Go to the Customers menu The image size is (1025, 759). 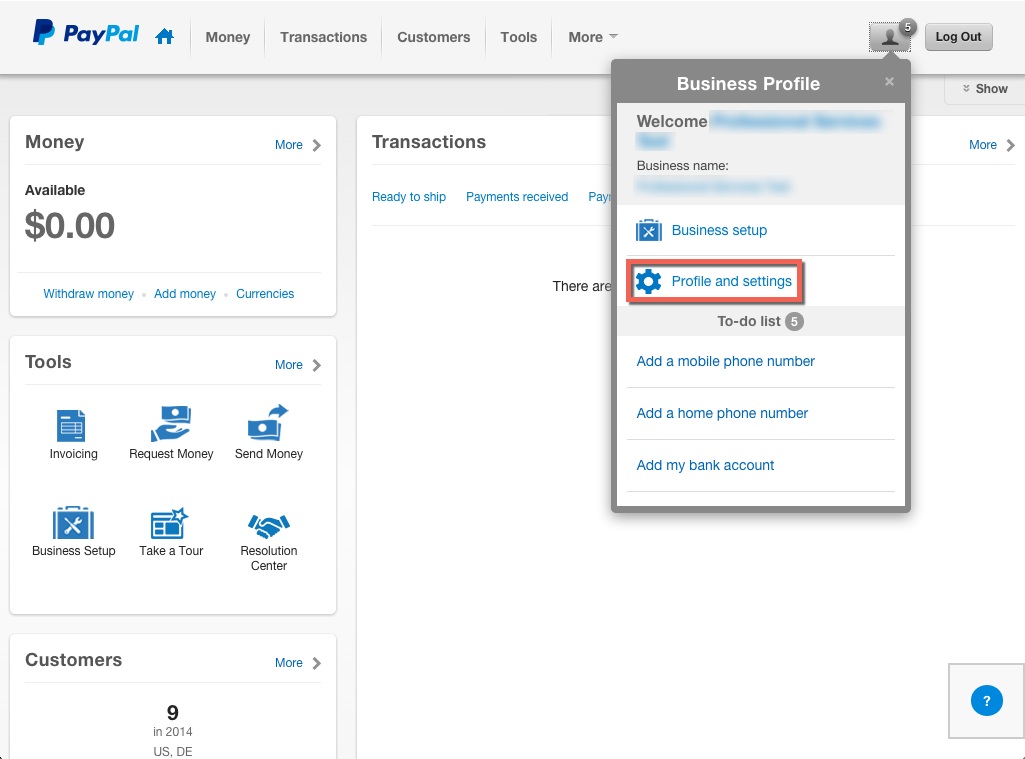tap(433, 37)
